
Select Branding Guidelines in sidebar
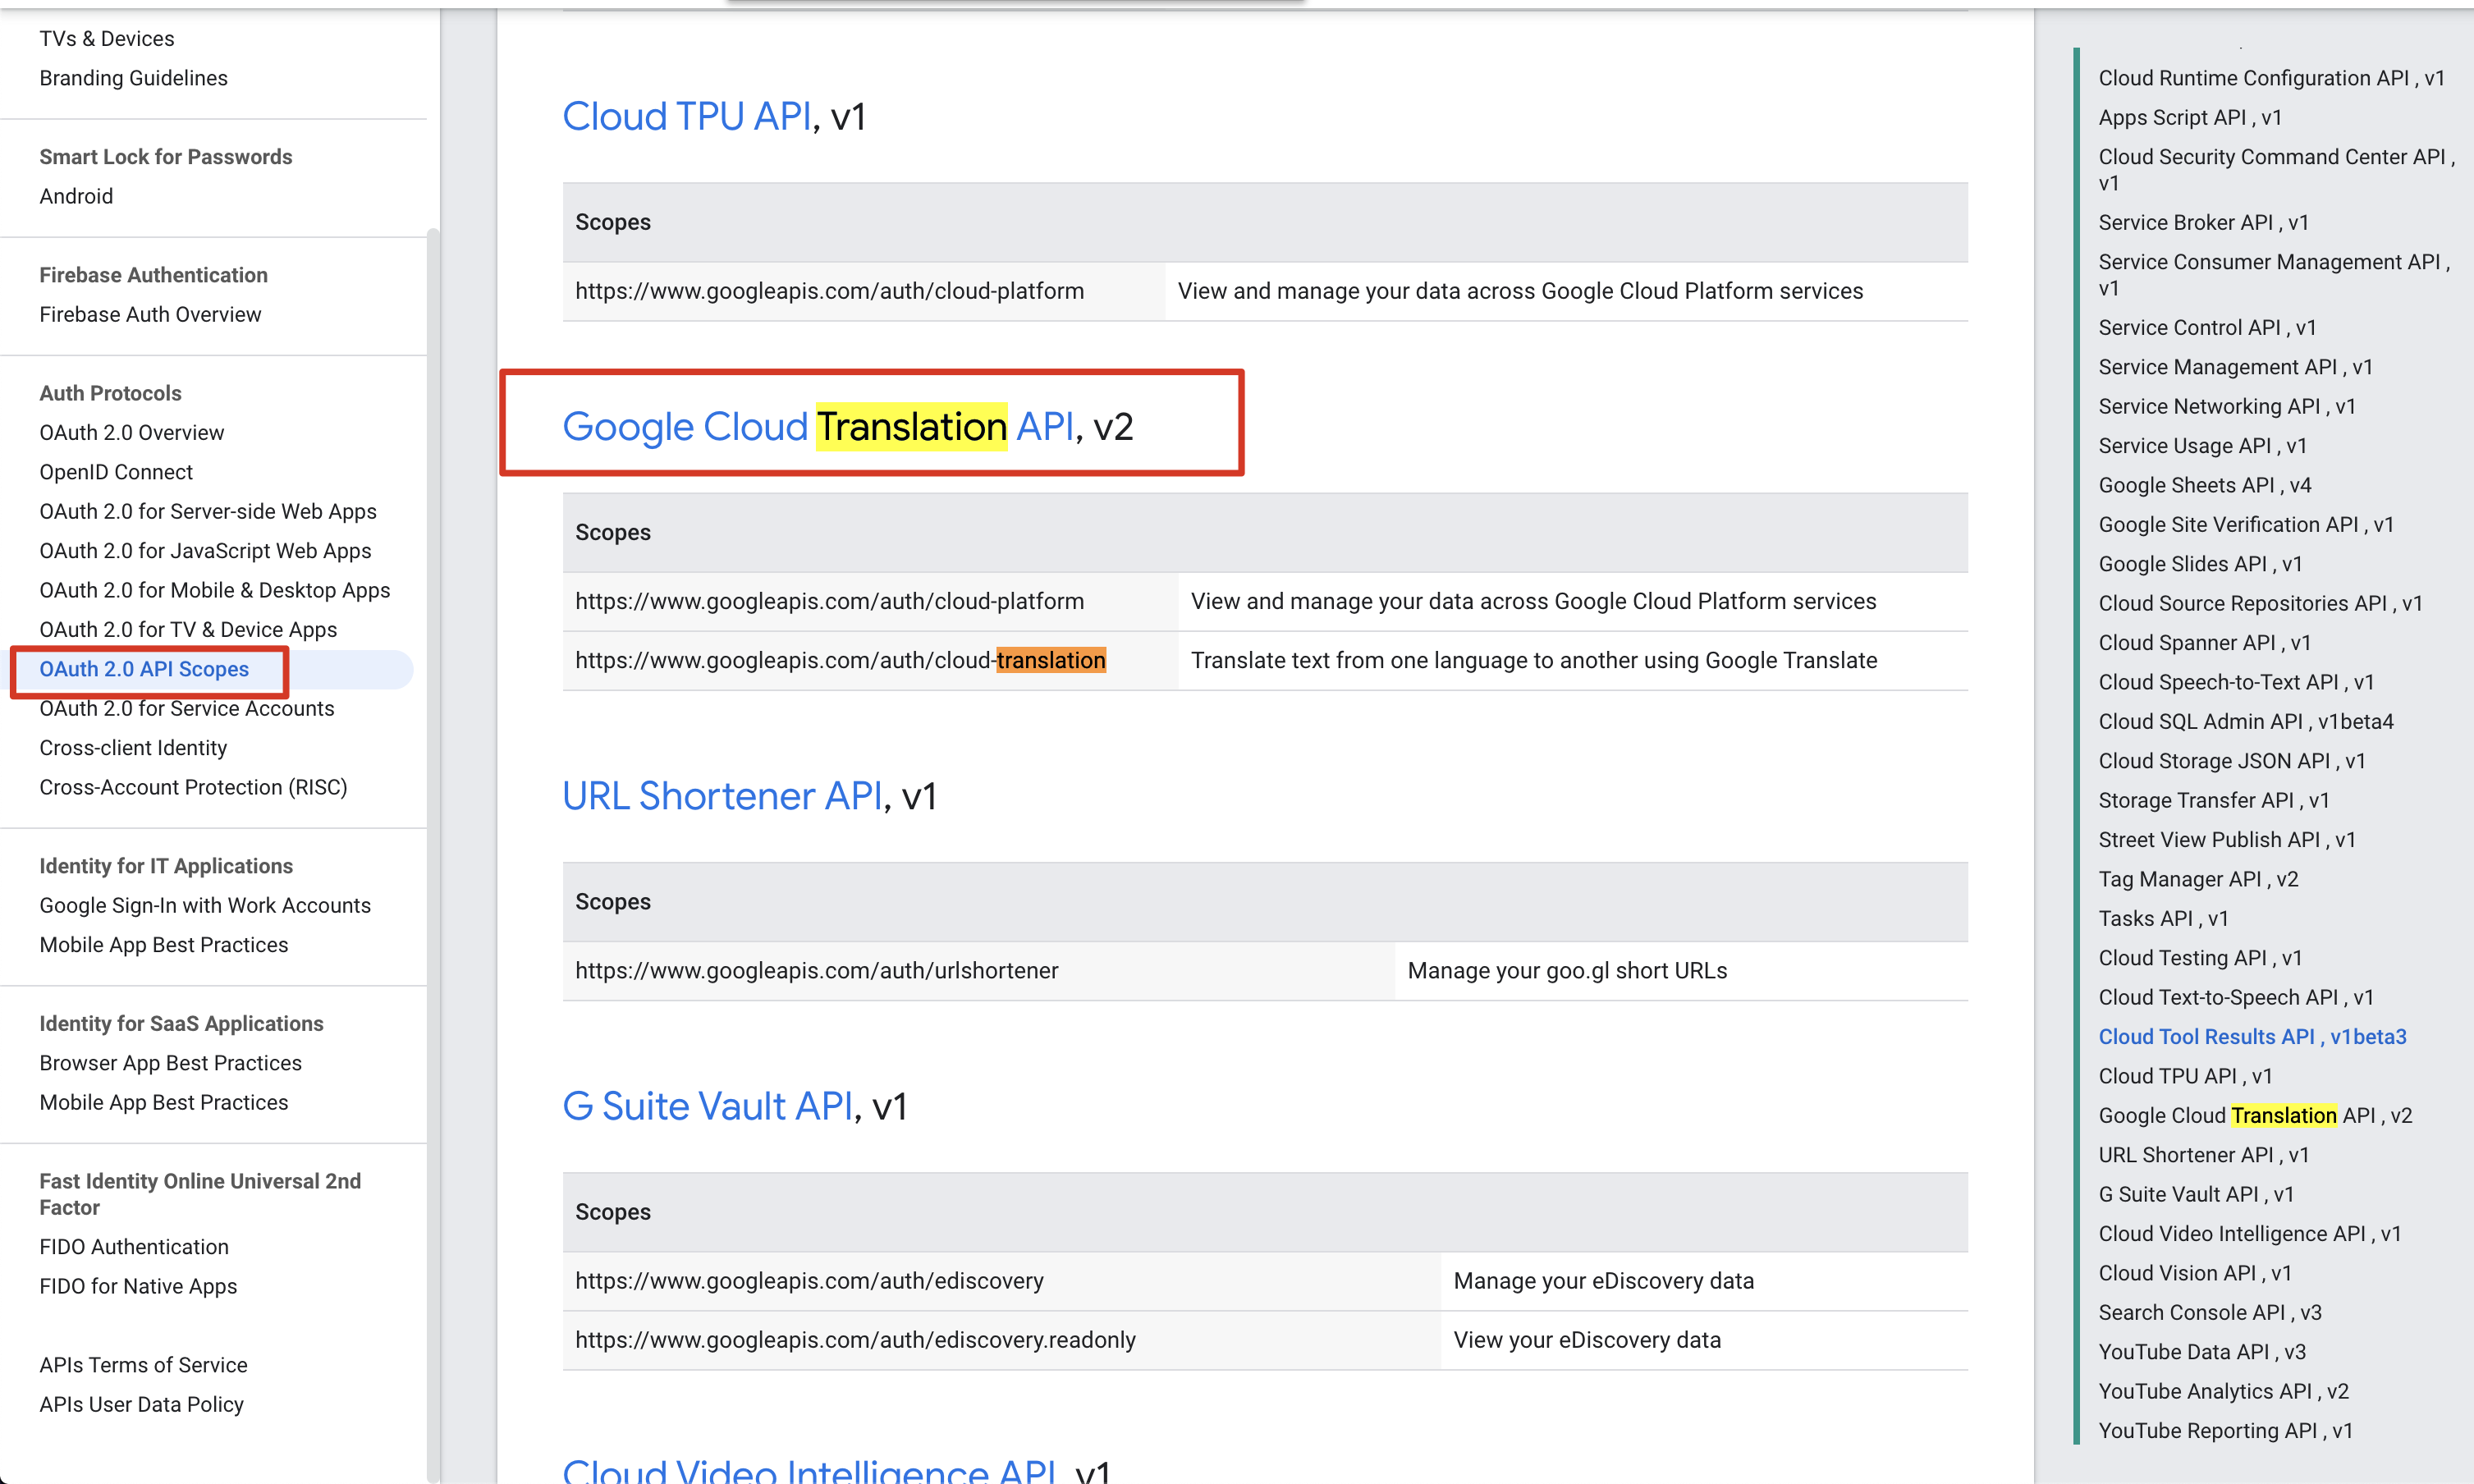tap(133, 78)
